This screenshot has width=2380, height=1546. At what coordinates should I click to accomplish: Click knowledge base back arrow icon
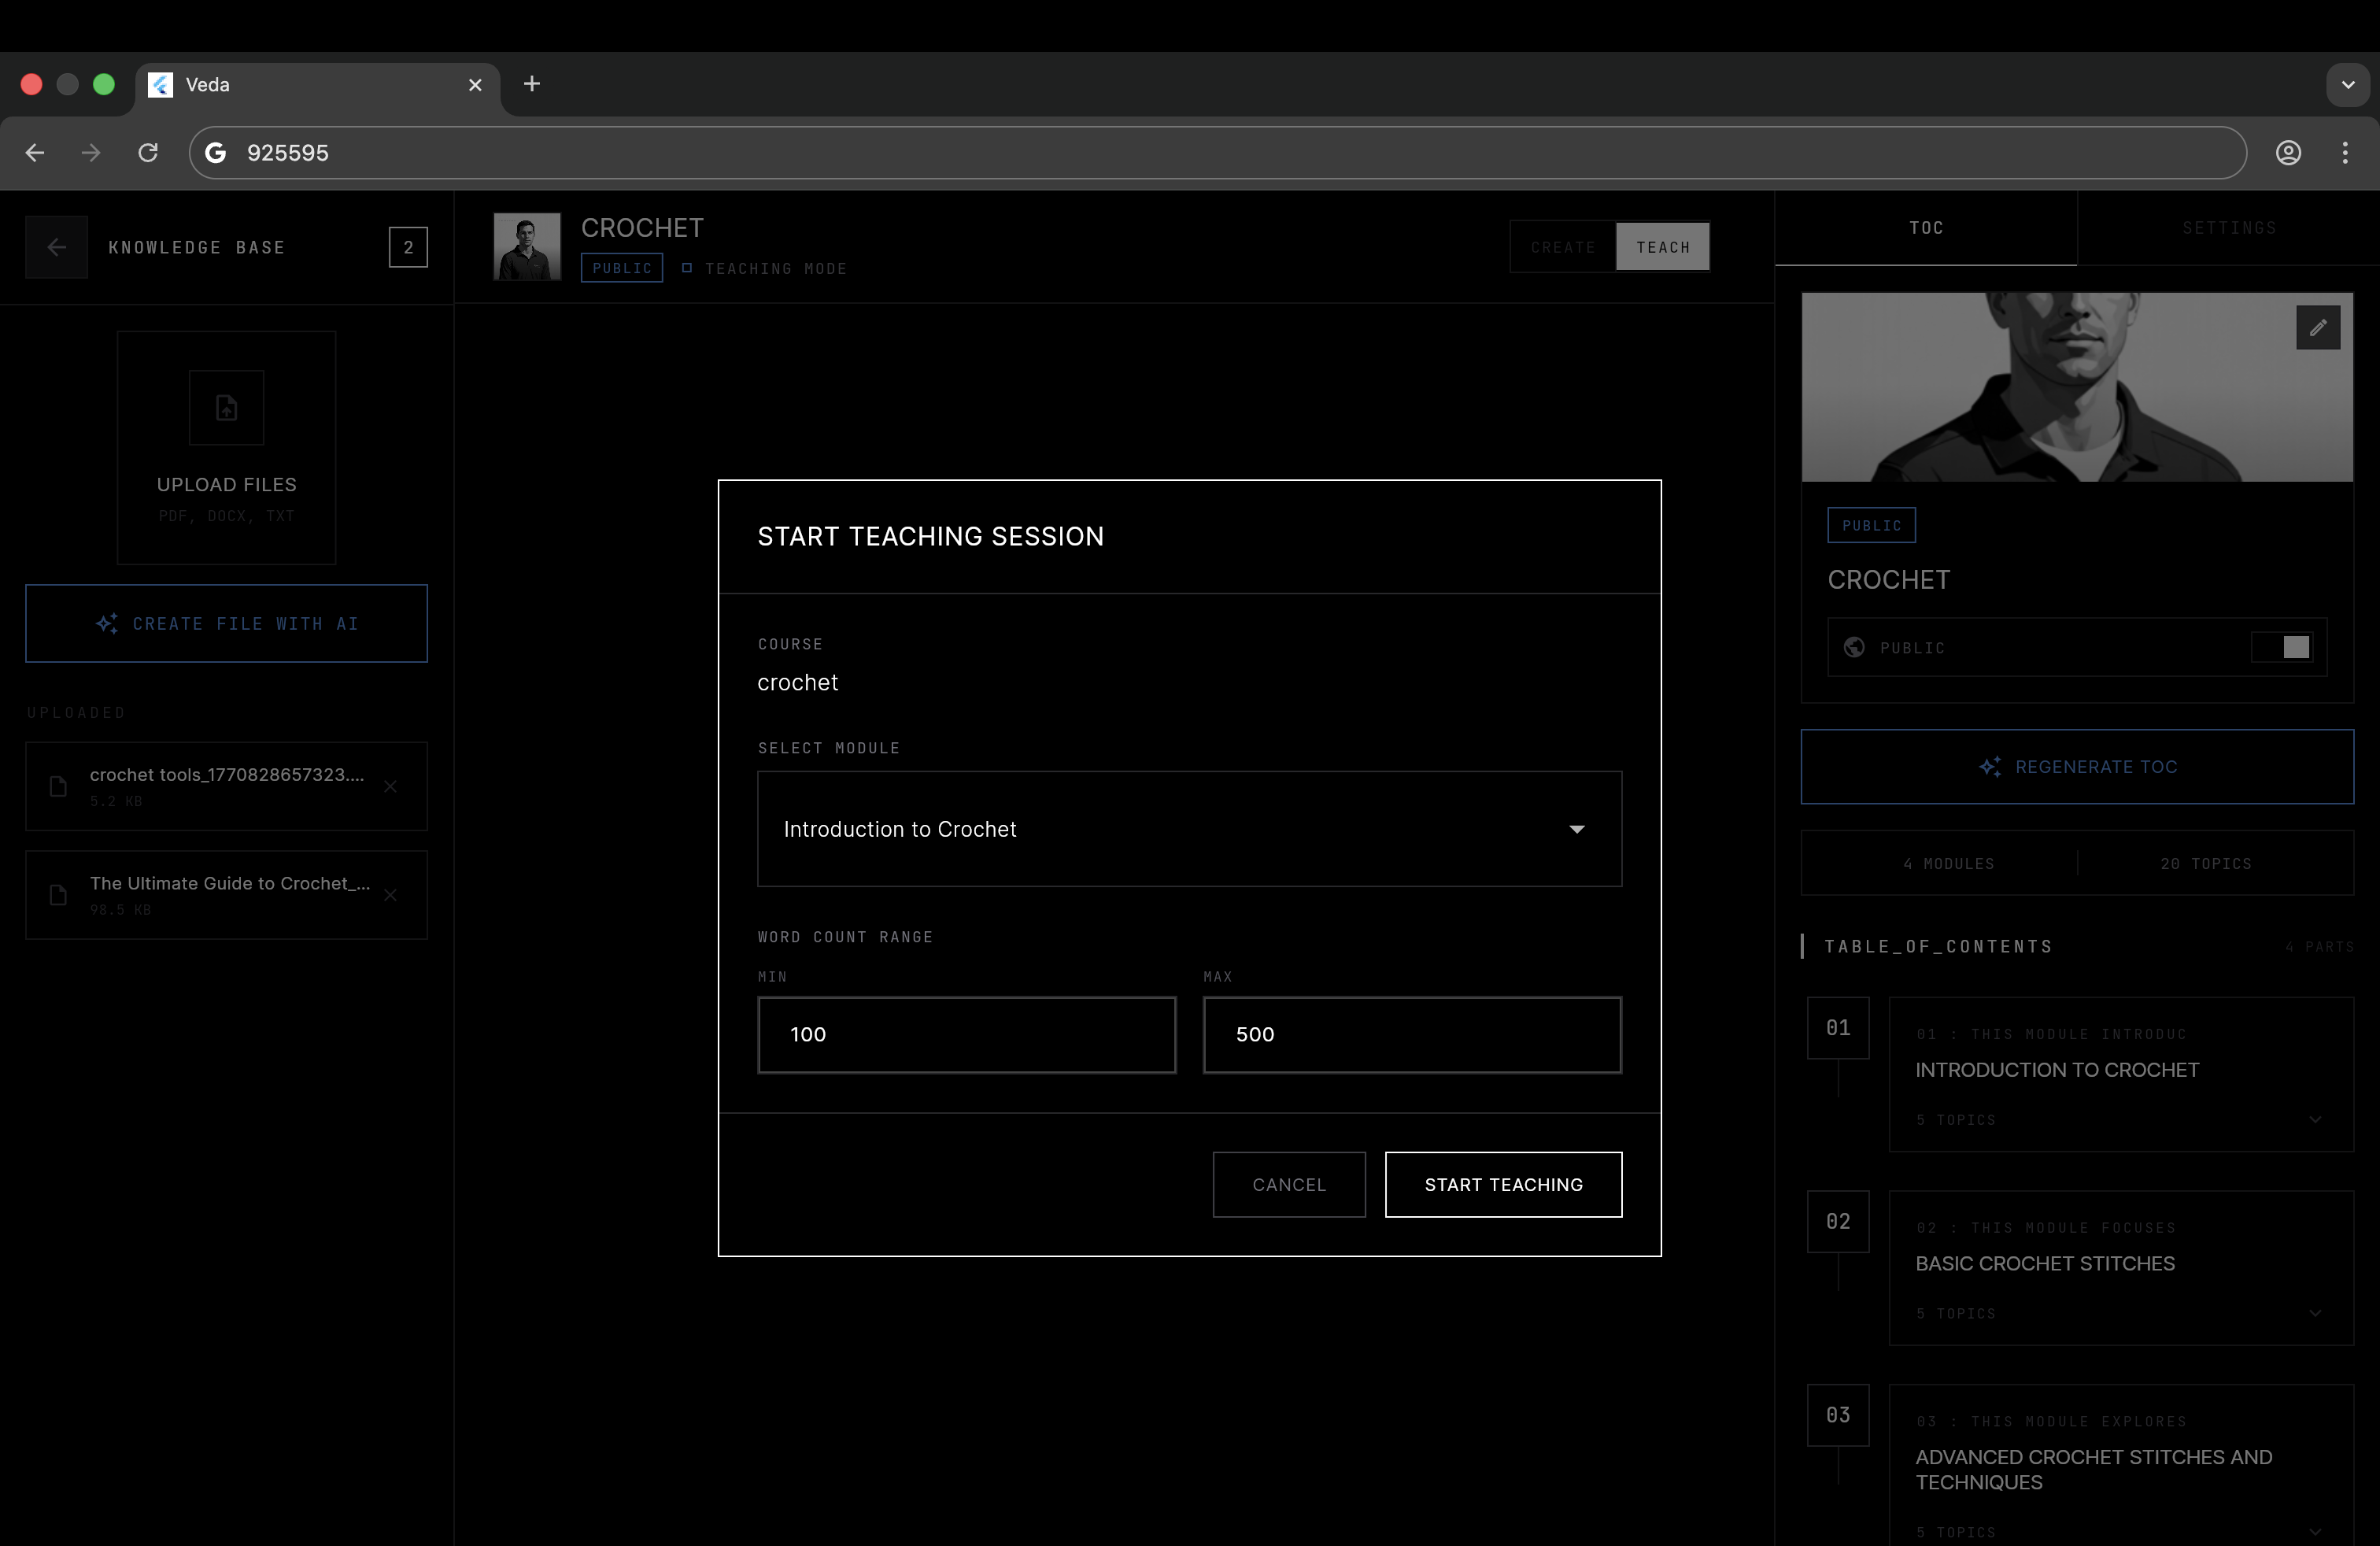(57, 247)
